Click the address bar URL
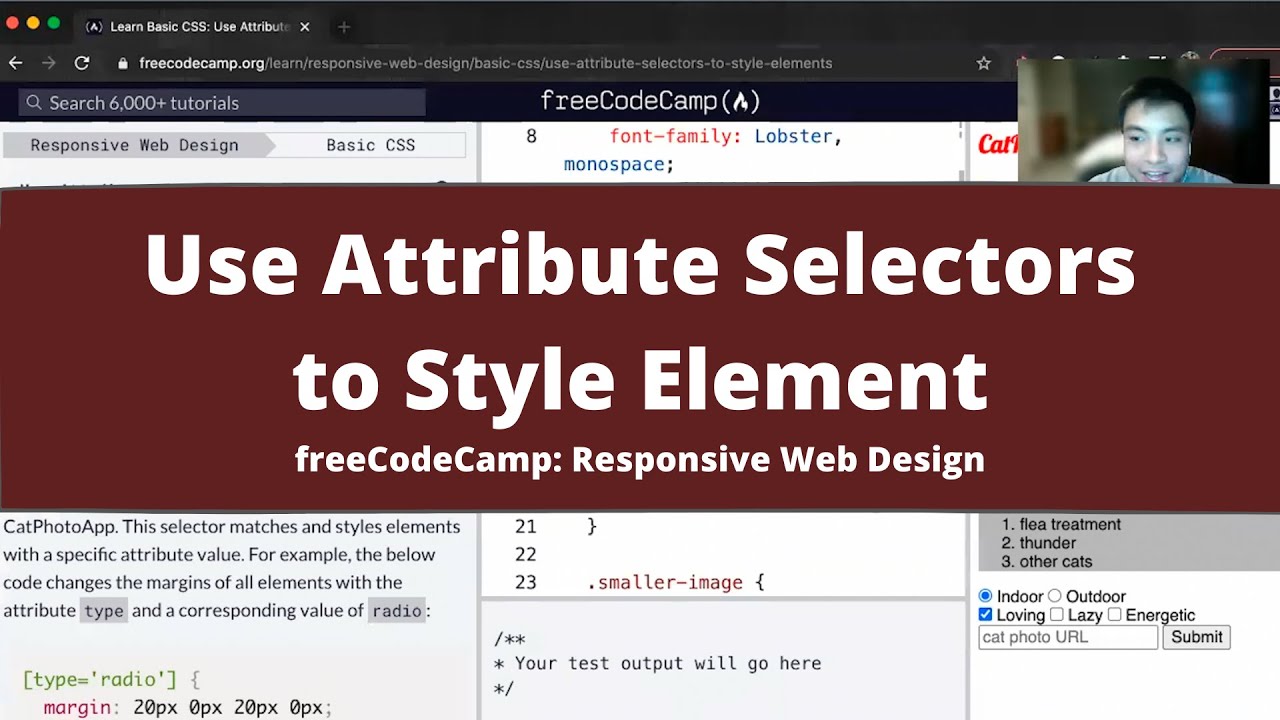Image resolution: width=1280 pixels, height=720 pixels. (x=485, y=63)
